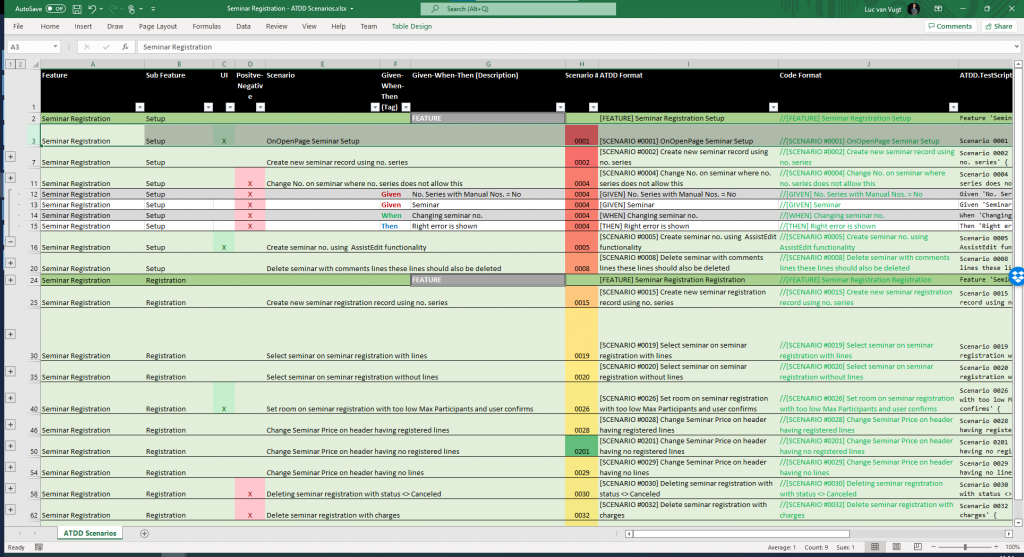
Task: Show outline level 1
Action: (10, 64)
